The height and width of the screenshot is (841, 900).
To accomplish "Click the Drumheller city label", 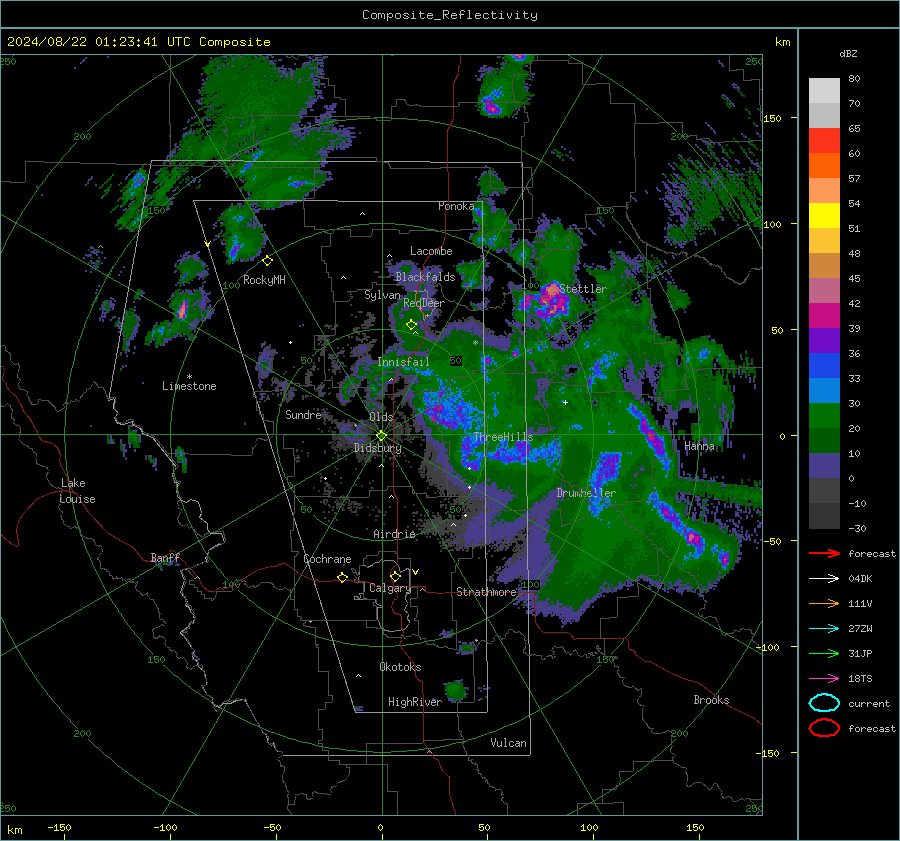I will pyautogui.click(x=586, y=493).
